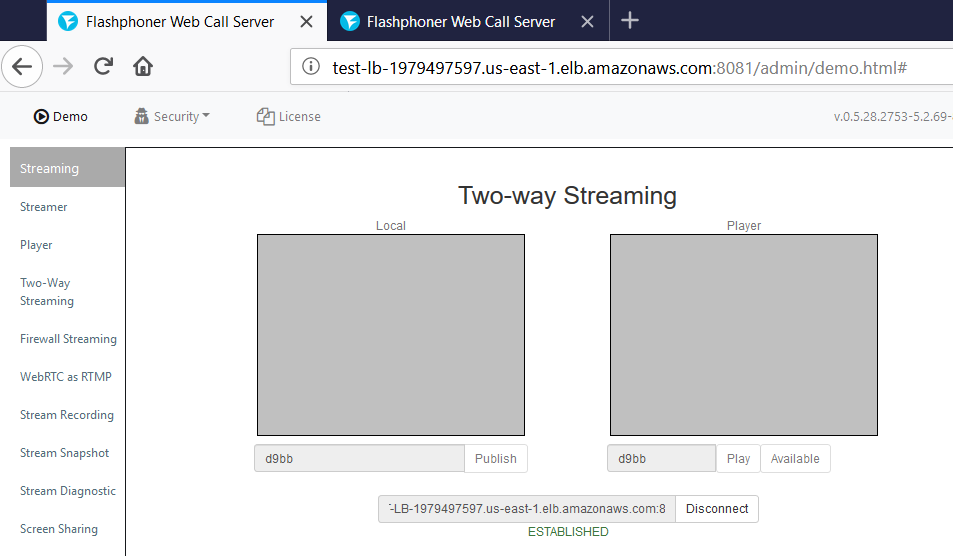953x556 pixels.
Task: Switch to the second Flashphoner Web Call Server tab
Action: click(x=460, y=21)
